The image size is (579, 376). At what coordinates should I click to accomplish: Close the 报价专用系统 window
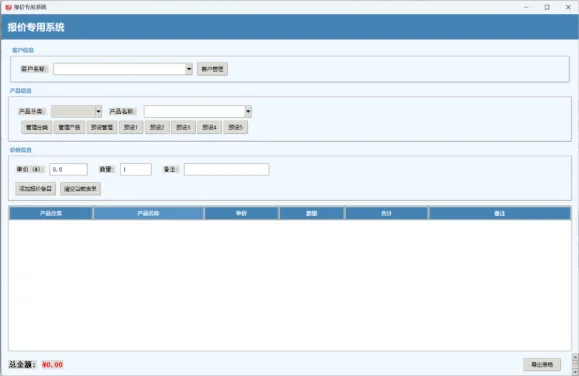pyautogui.click(x=568, y=7)
